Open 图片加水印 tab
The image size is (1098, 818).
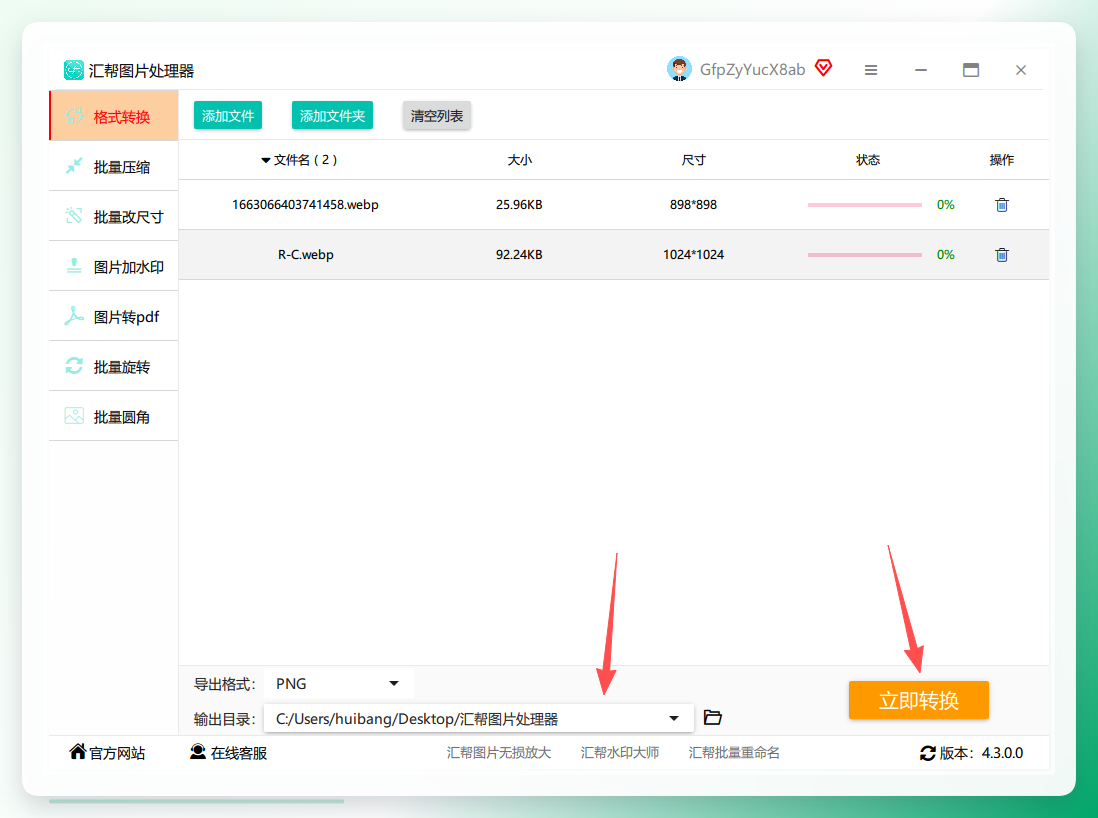point(113,266)
